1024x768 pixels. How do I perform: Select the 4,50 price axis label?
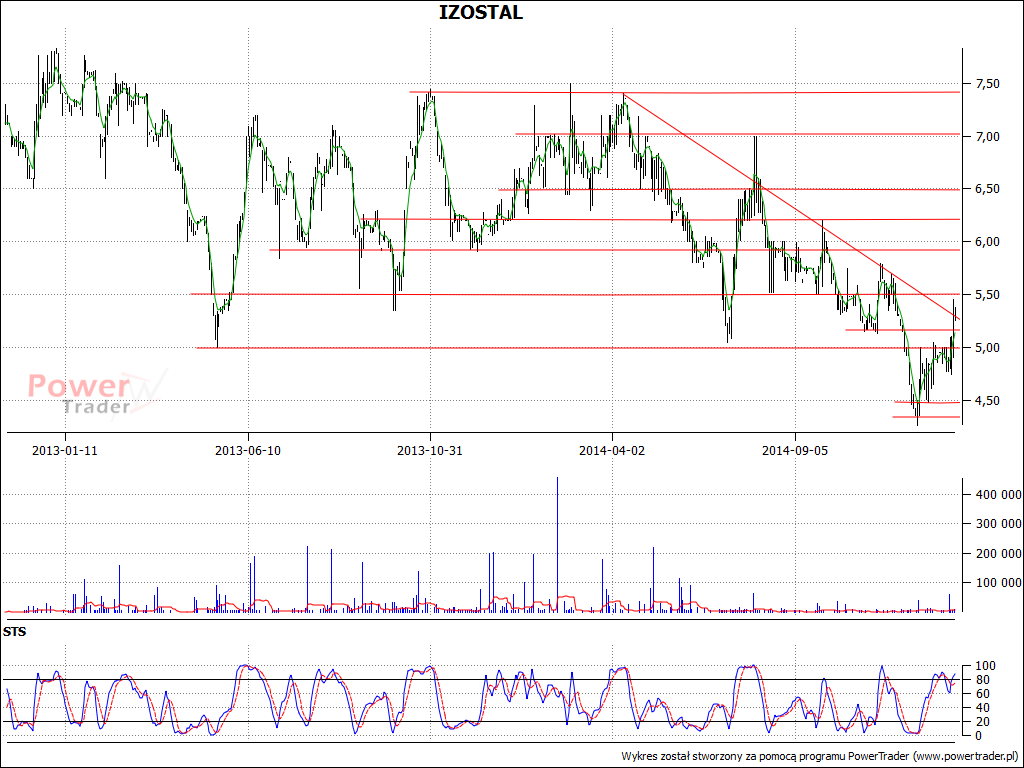(987, 400)
